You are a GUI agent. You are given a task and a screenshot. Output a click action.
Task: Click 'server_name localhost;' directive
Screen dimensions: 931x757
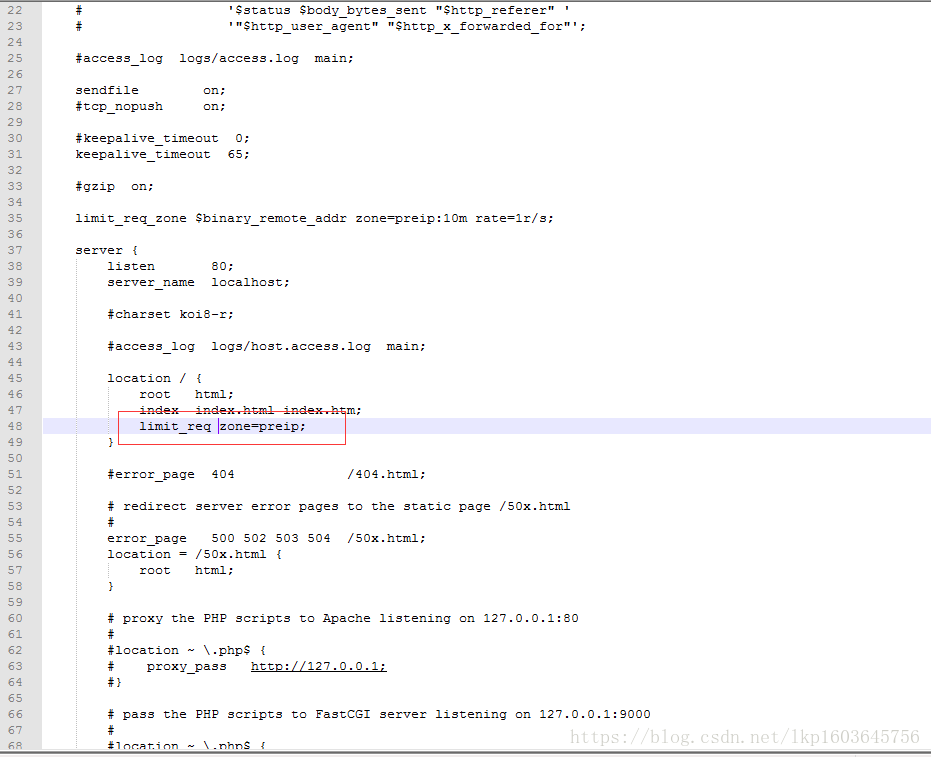pos(198,282)
